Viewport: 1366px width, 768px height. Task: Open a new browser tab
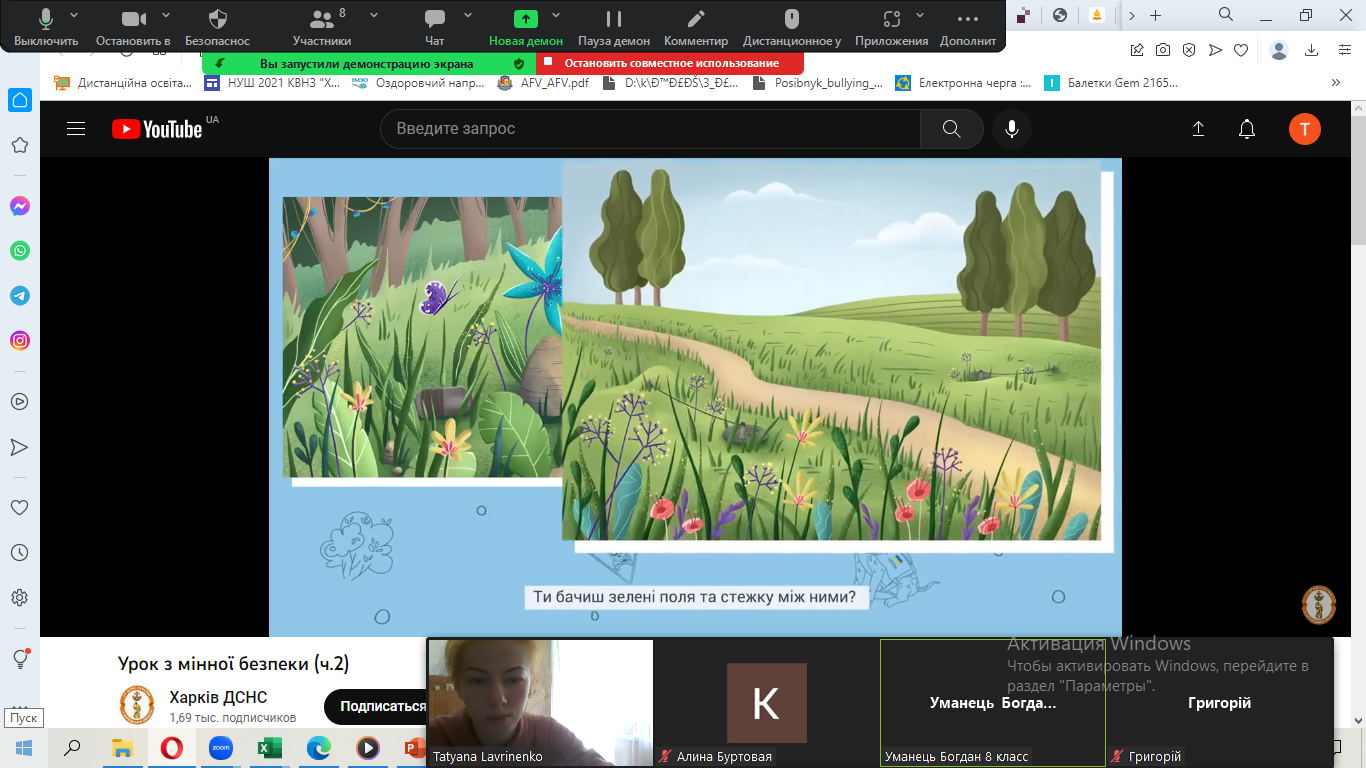1155,15
